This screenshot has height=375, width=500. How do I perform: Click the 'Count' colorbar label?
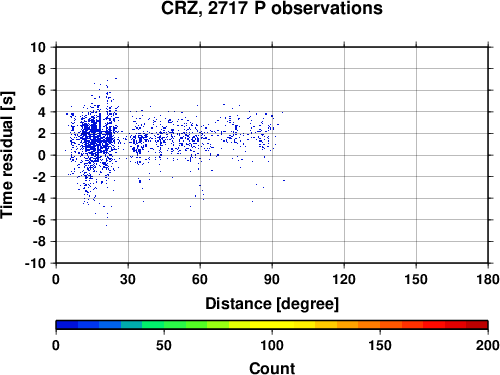[272, 368]
